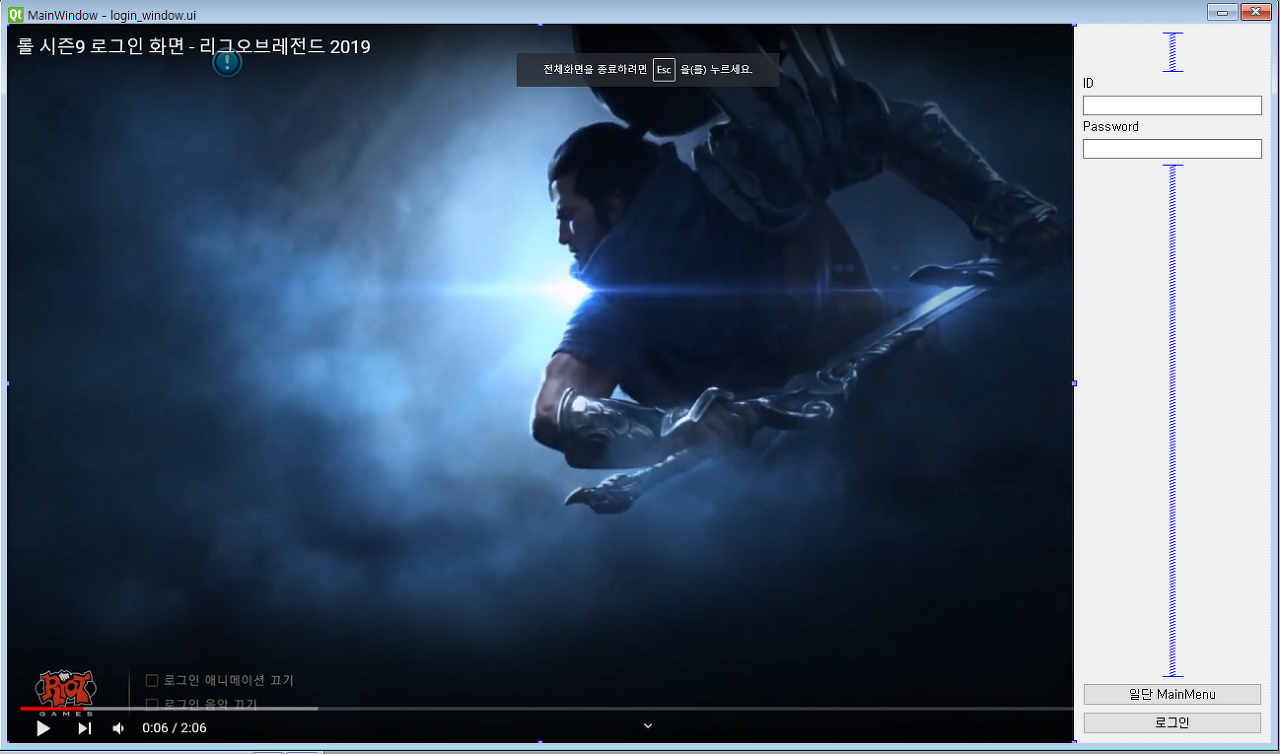Click the info card icon by the title
This screenshot has height=754, width=1280.
(x=228, y=64)
